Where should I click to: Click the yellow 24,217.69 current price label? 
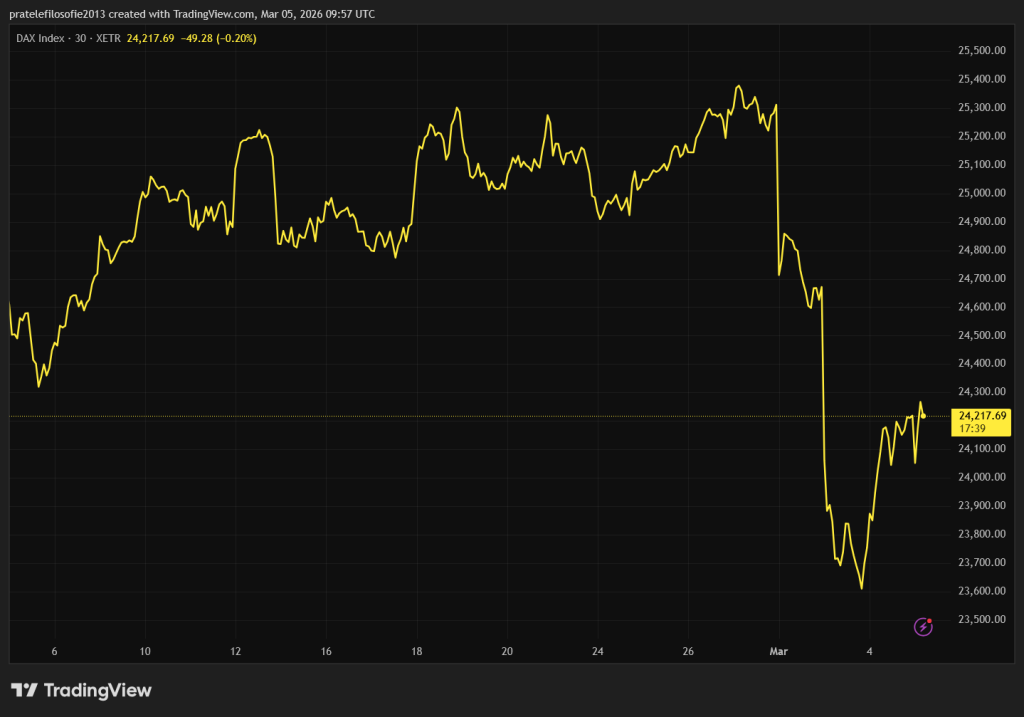(982, 415)
